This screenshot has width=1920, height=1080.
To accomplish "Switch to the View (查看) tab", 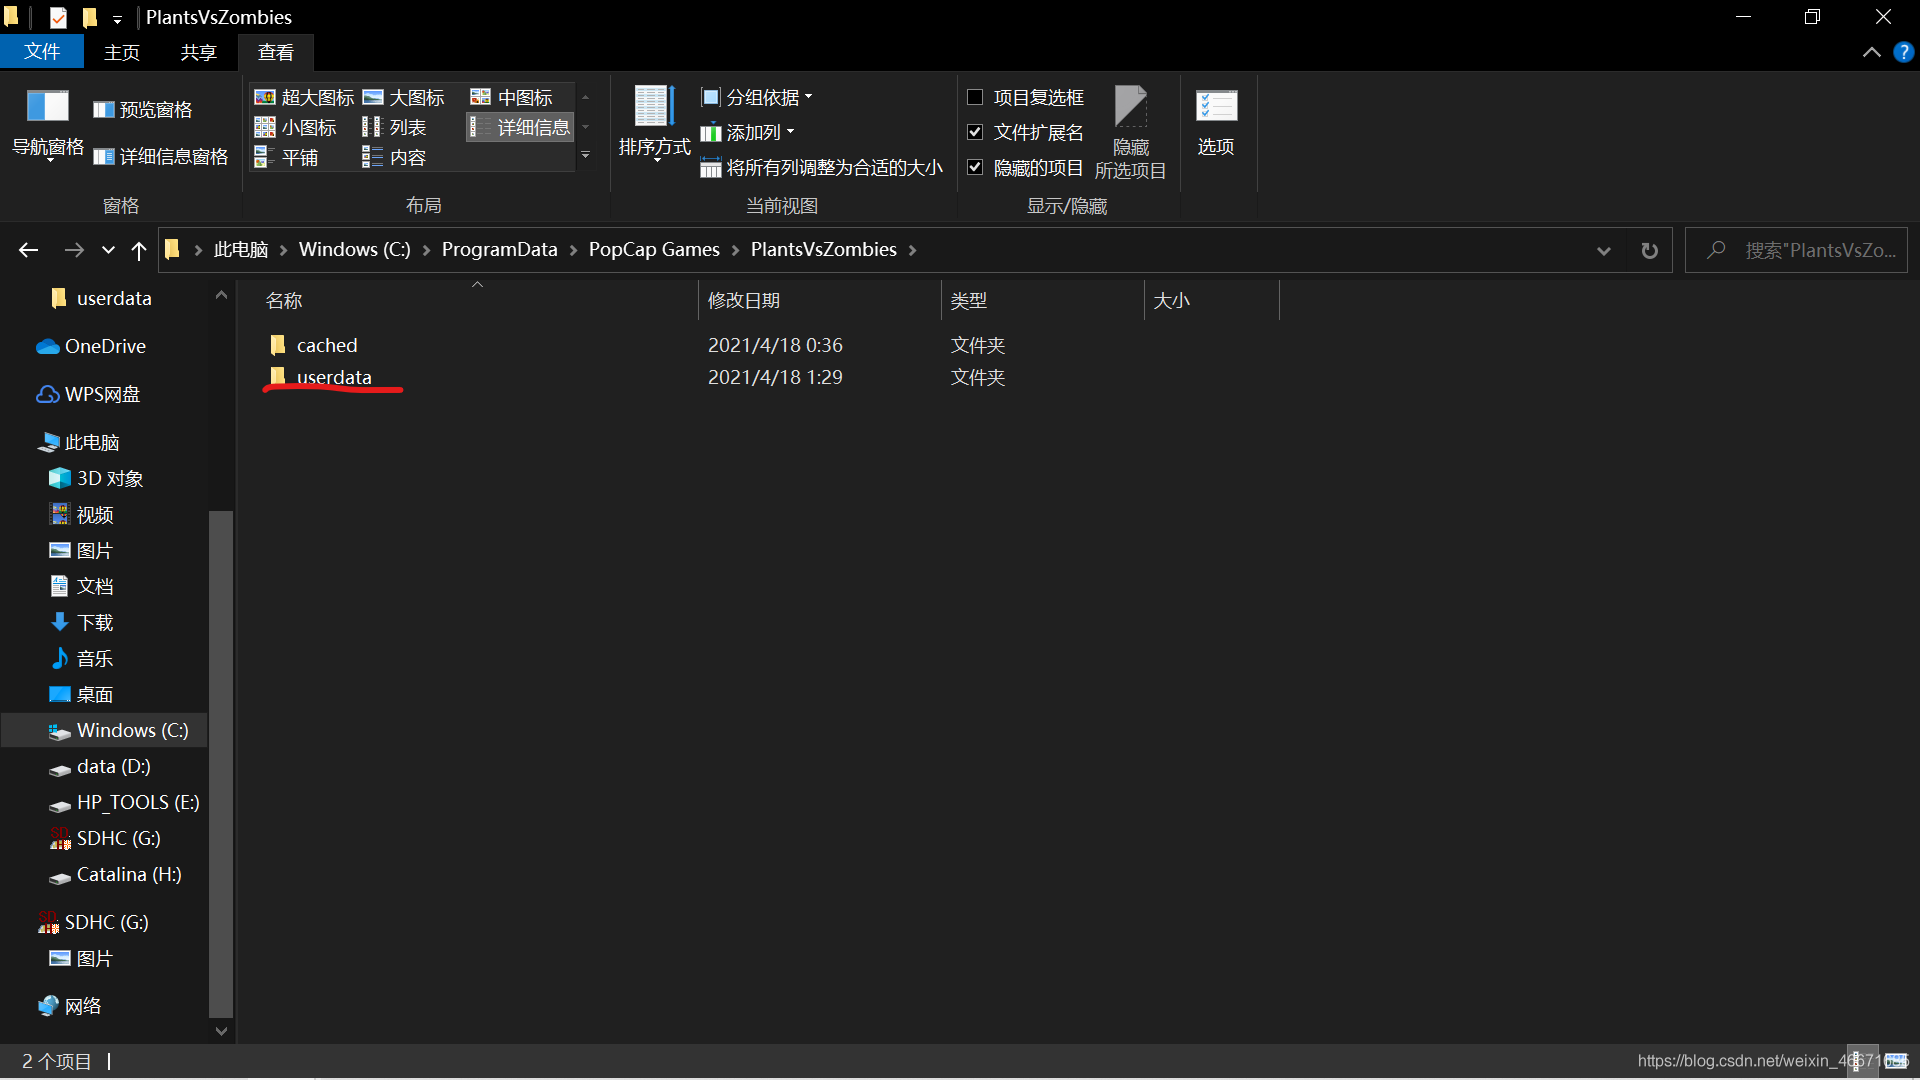I will [276, 52].
